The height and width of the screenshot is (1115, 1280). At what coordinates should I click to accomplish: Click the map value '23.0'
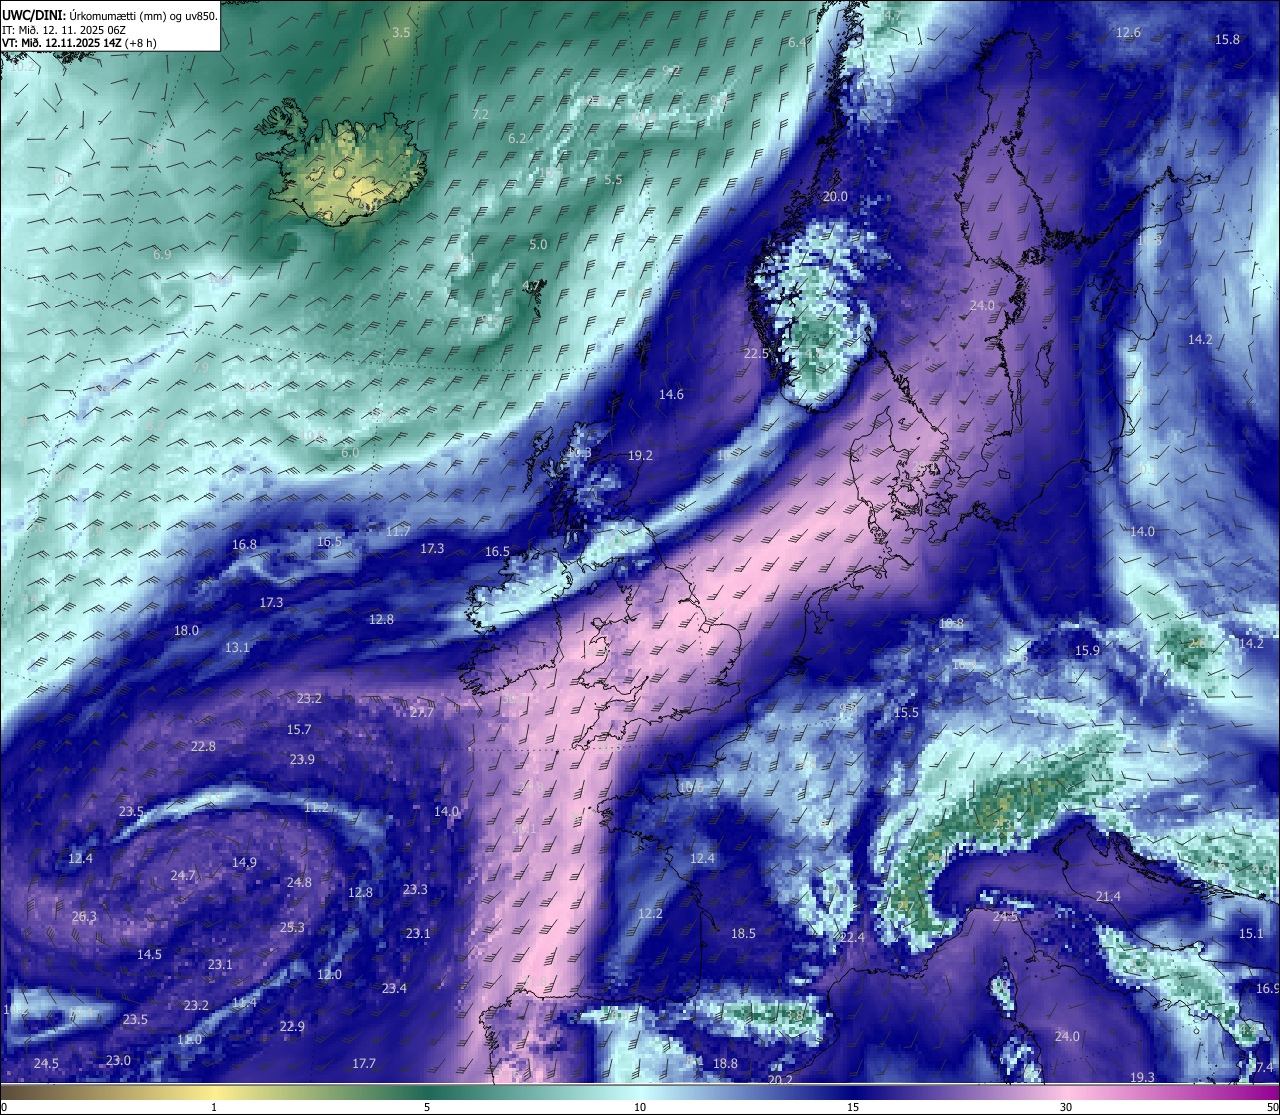[x=118, y=1061]
